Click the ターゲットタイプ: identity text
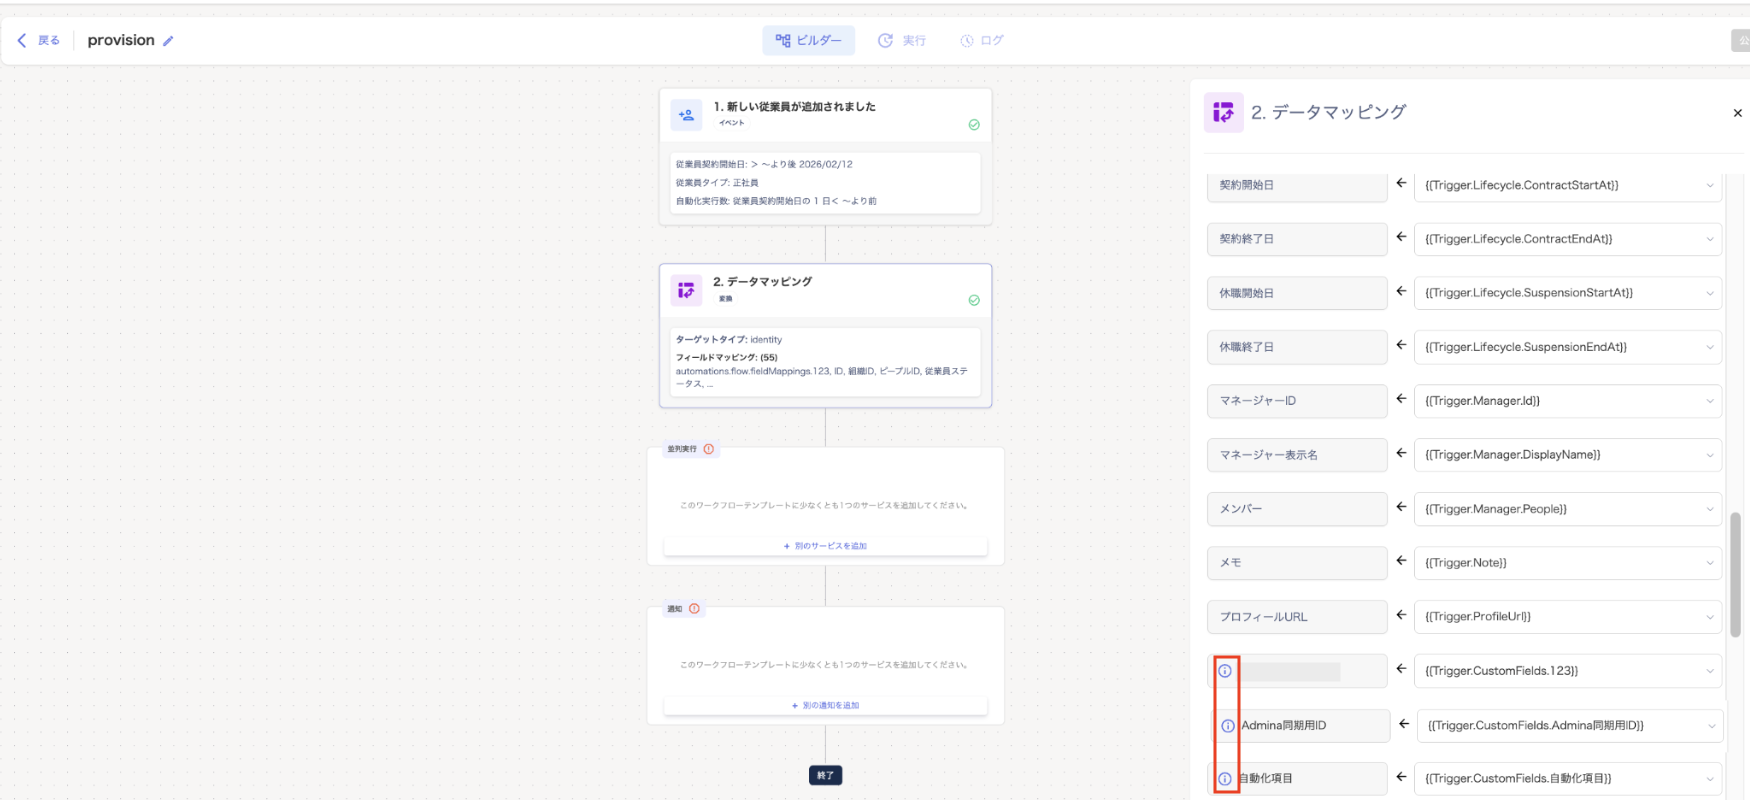Image resolution: width=1750 pixels, height=800 pixels. [x=729, y=340]
